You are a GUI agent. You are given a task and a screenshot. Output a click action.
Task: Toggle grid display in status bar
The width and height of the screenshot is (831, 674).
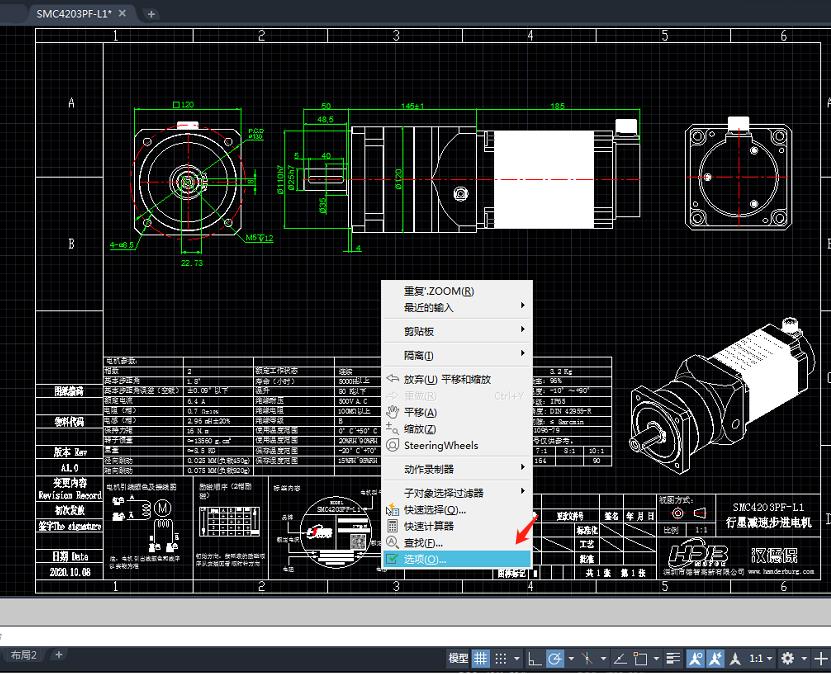click(x=481, y=658)
